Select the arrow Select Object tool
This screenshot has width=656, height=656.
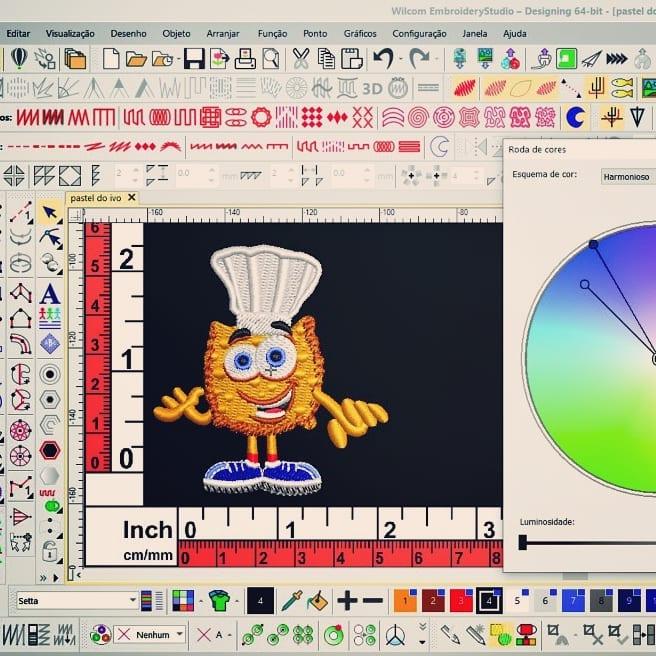(50, 213)
